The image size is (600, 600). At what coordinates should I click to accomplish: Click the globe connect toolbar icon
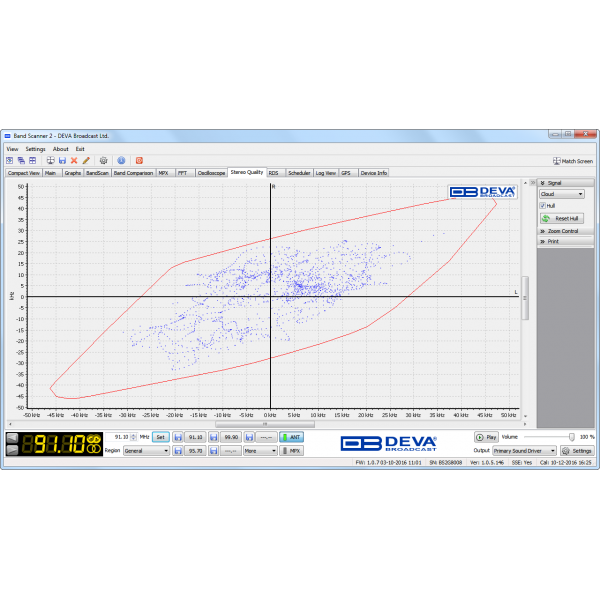pos(51,160)
